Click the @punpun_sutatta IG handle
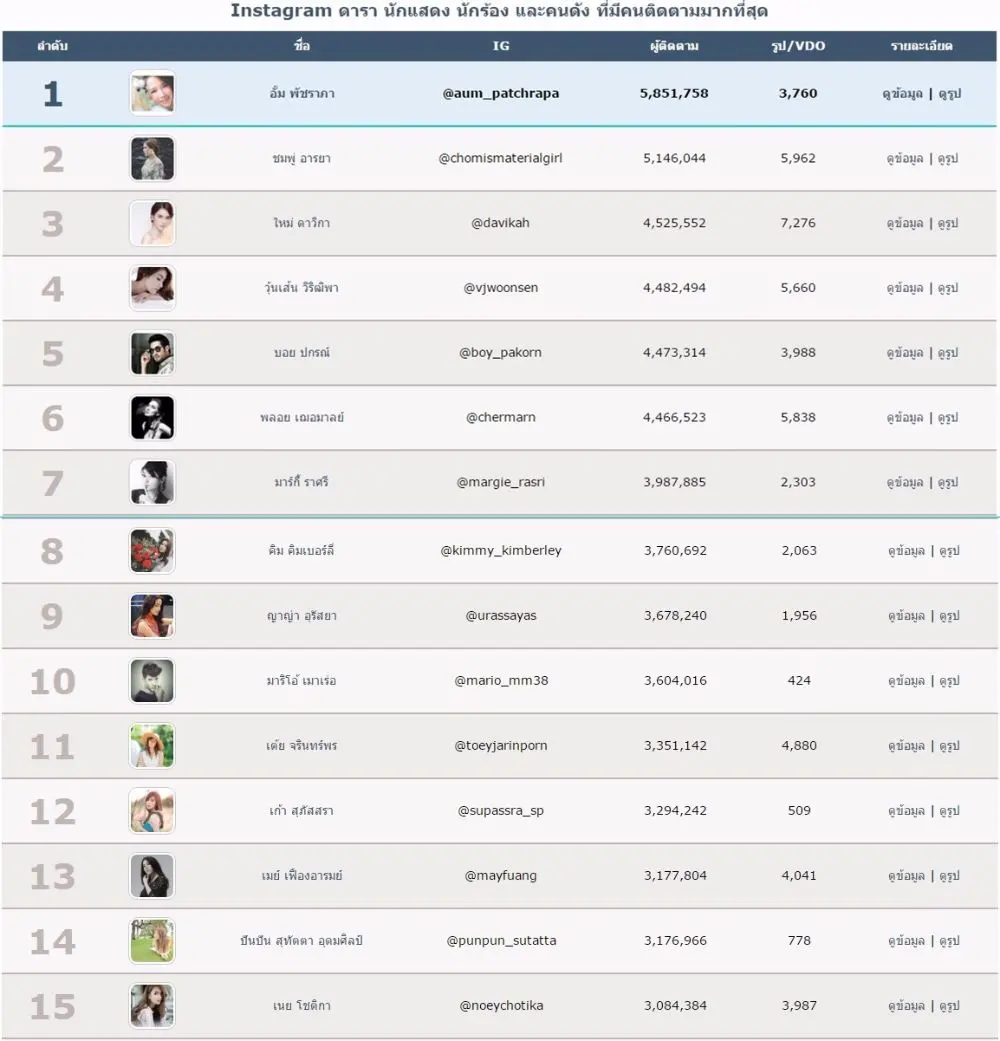The image size is (1000, 1041). 501,940
